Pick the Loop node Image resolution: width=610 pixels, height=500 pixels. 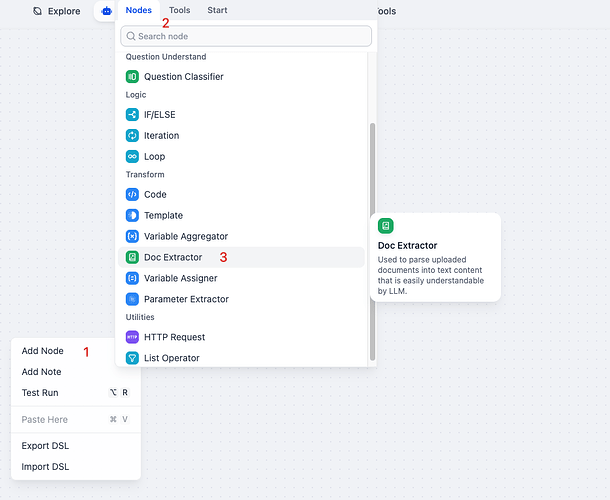(241, 156)
